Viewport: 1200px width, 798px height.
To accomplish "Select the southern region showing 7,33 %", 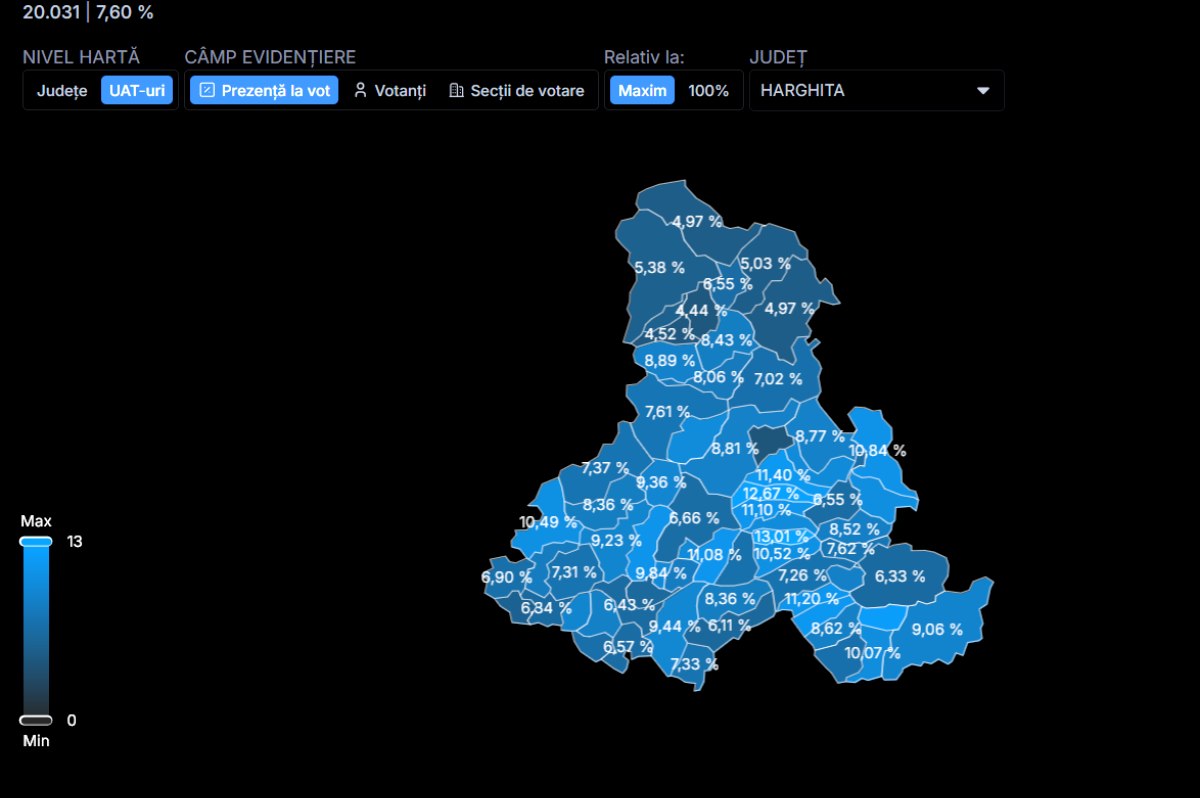I will coord(693,664).
